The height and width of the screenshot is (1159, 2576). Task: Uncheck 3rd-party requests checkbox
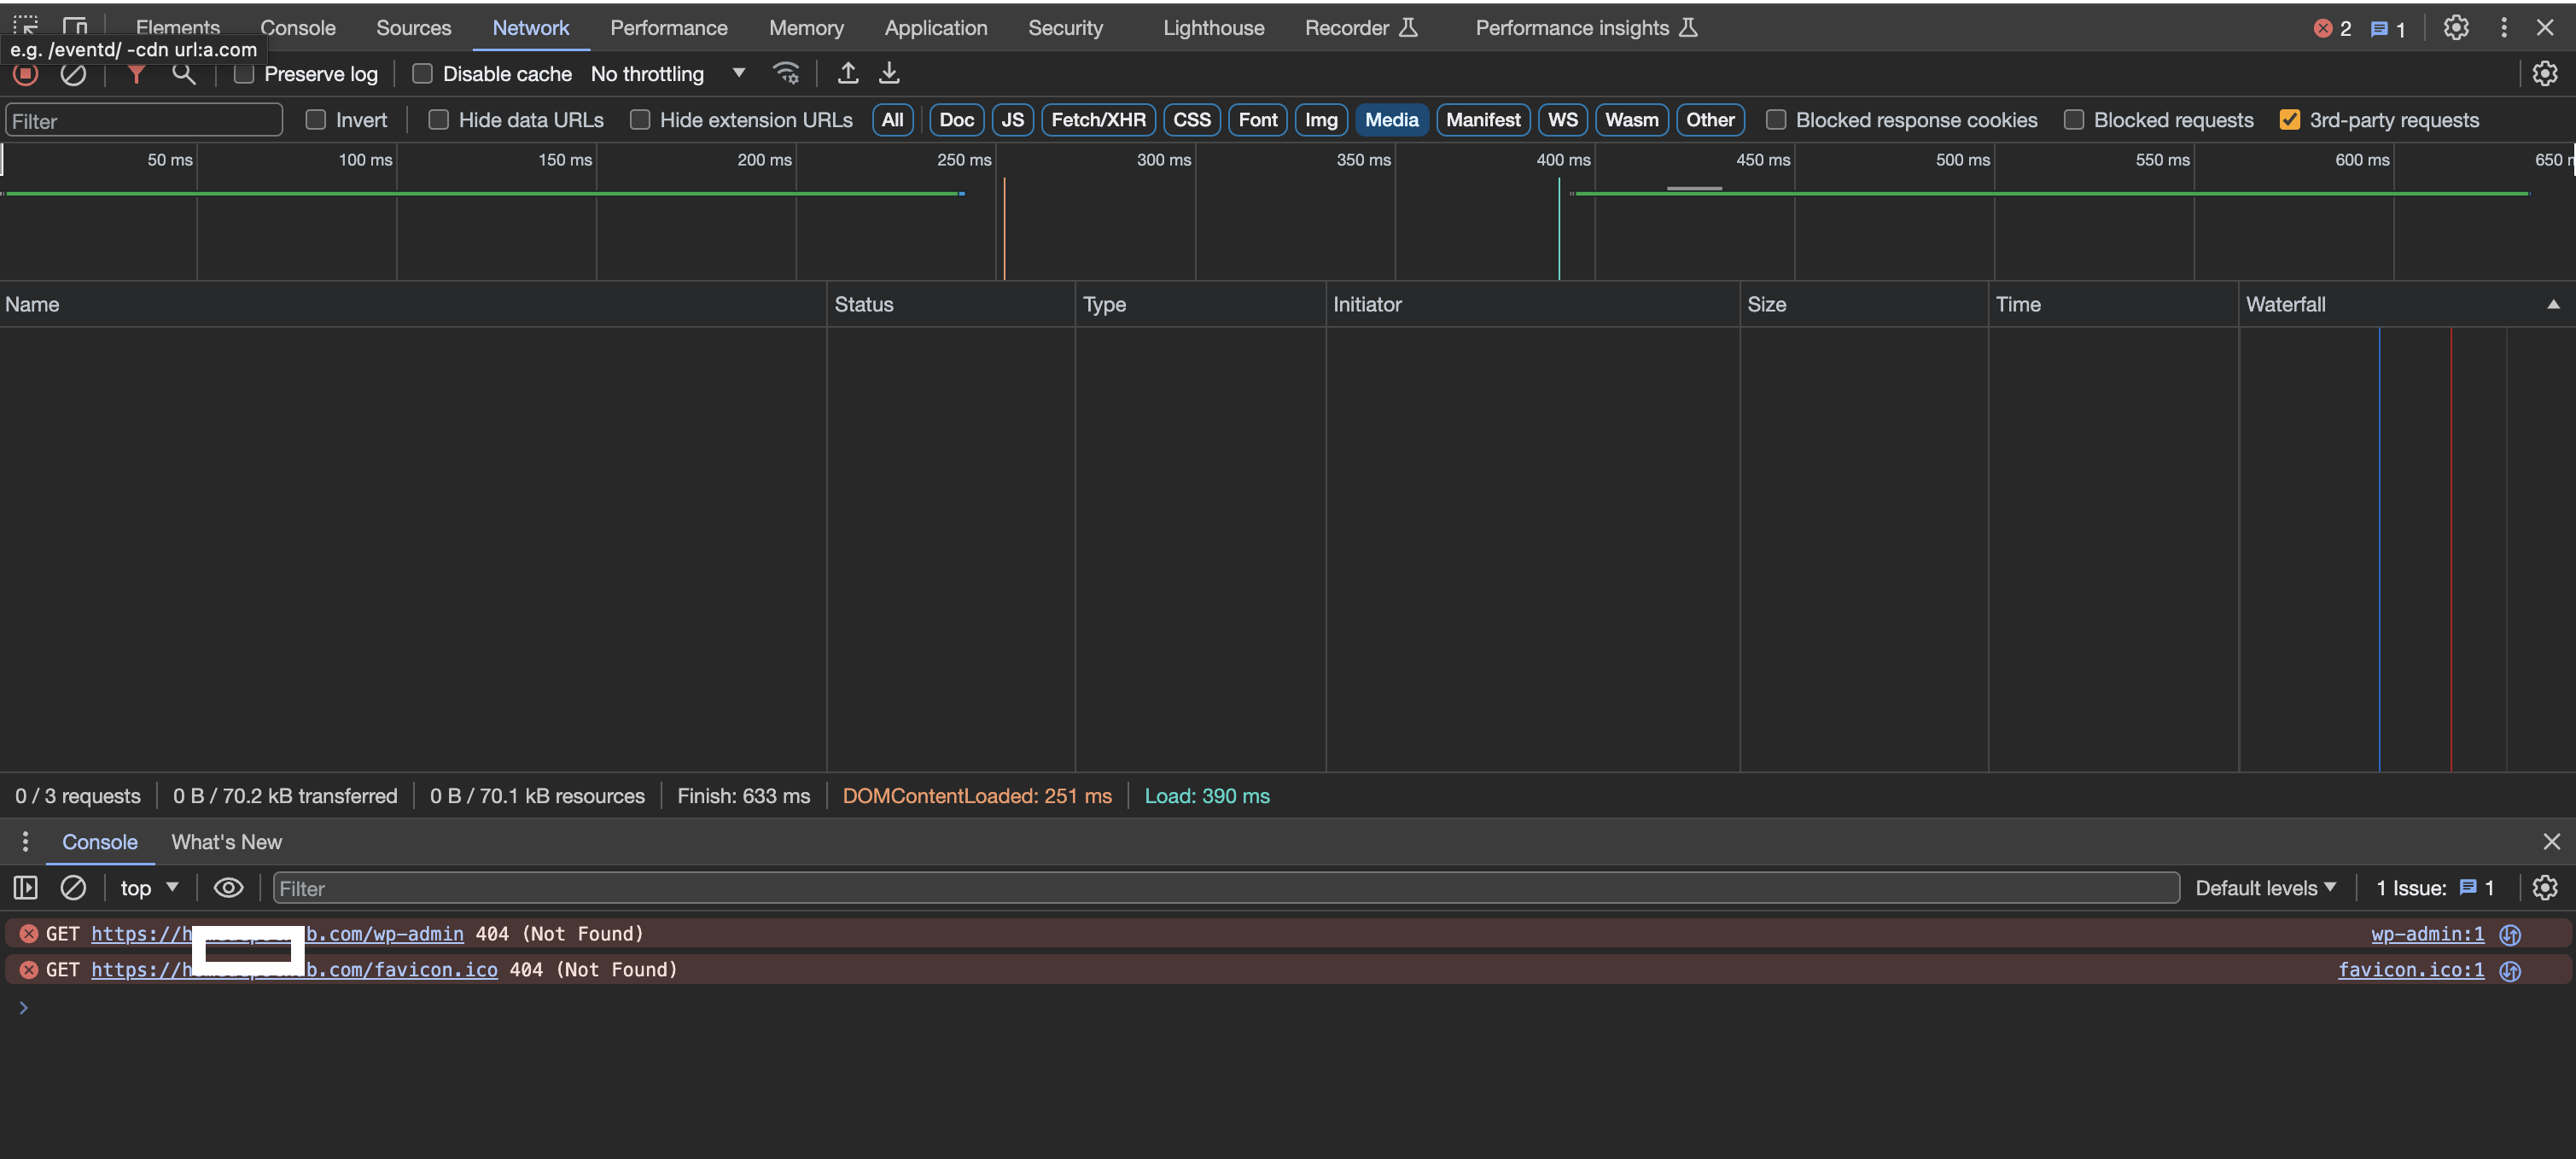click(x=2289, y=120)
